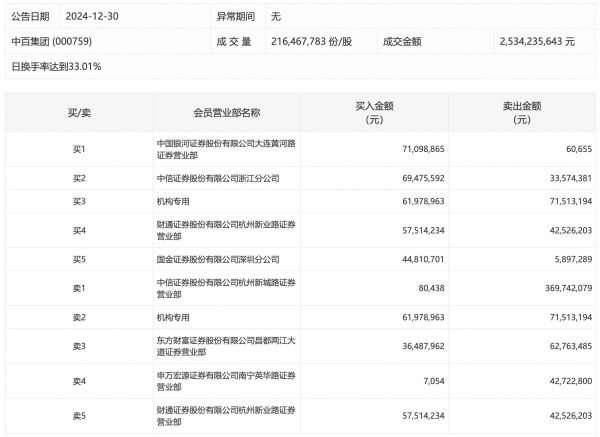600x437 pixels.
Task: Click the 买入金额(元) column header
Action: (x=374, y=112)
